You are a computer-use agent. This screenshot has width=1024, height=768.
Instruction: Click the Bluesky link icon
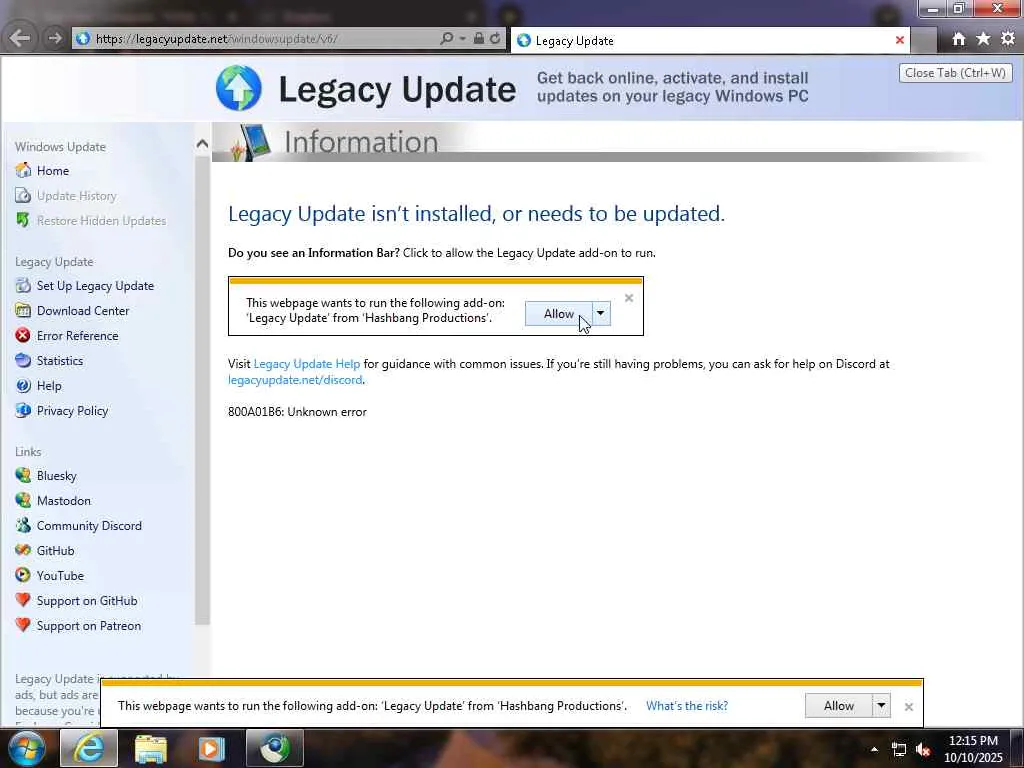coord(23,475)
